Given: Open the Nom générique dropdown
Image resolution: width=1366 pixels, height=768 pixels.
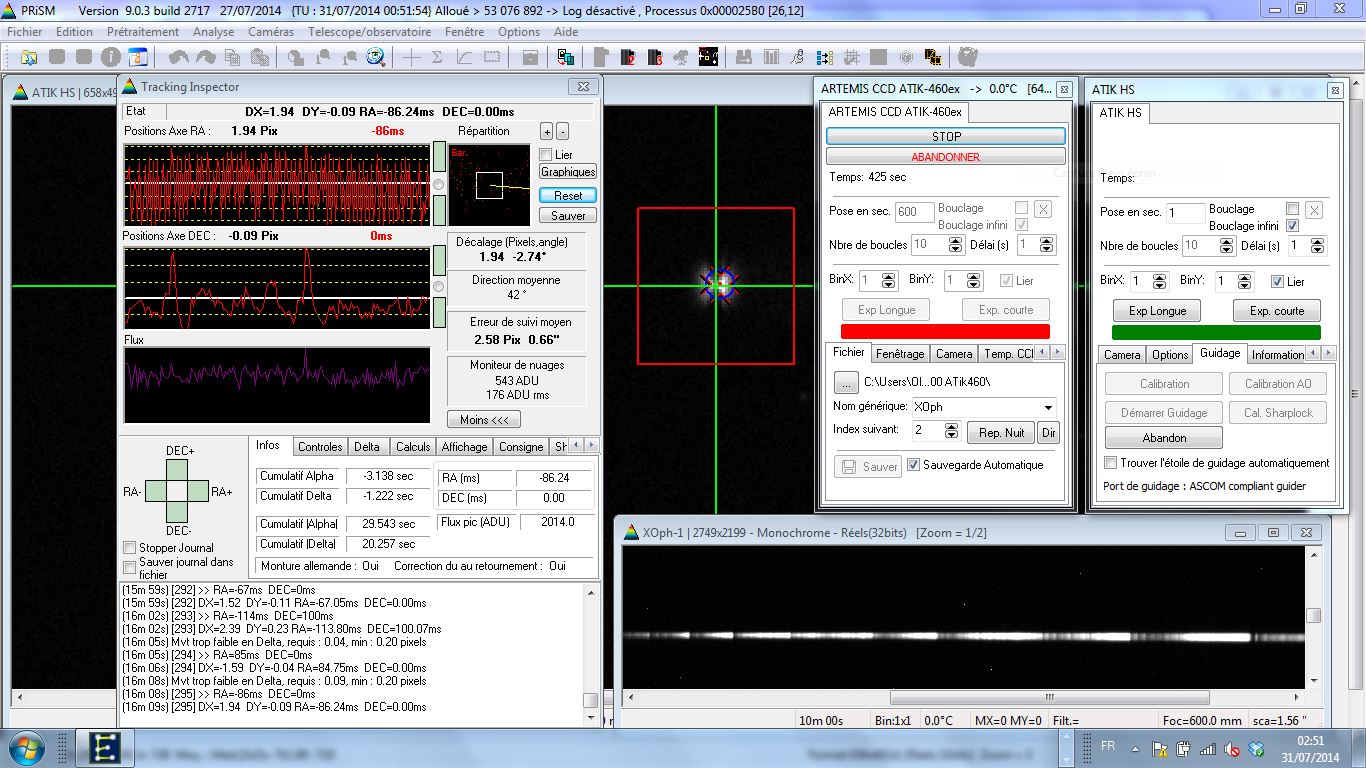Looking at the screenshot, I should point(1048,407).
